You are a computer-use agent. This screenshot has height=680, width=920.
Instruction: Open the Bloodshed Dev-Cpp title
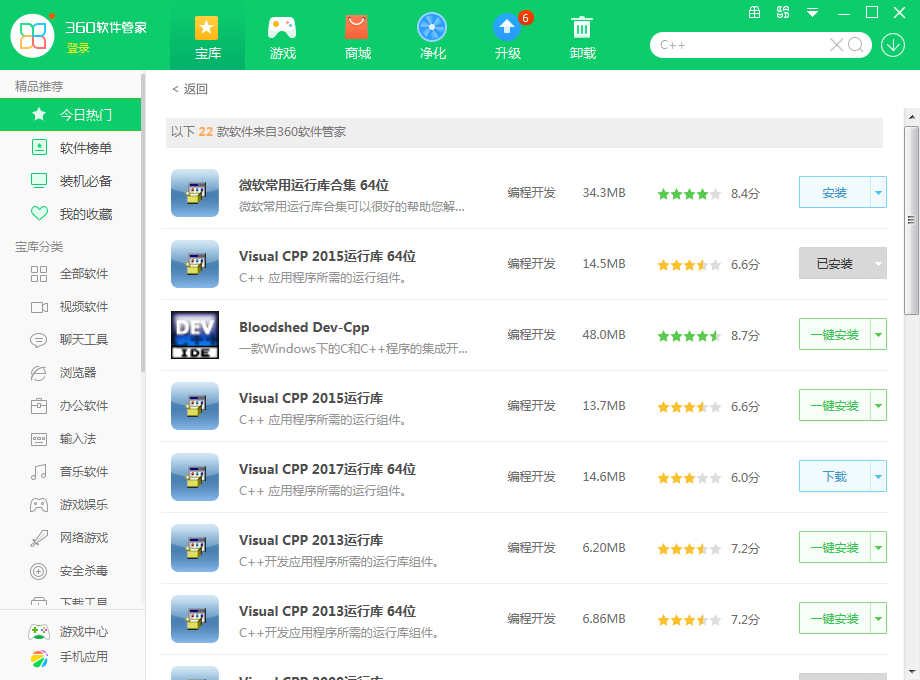click(x=304, y=327)
